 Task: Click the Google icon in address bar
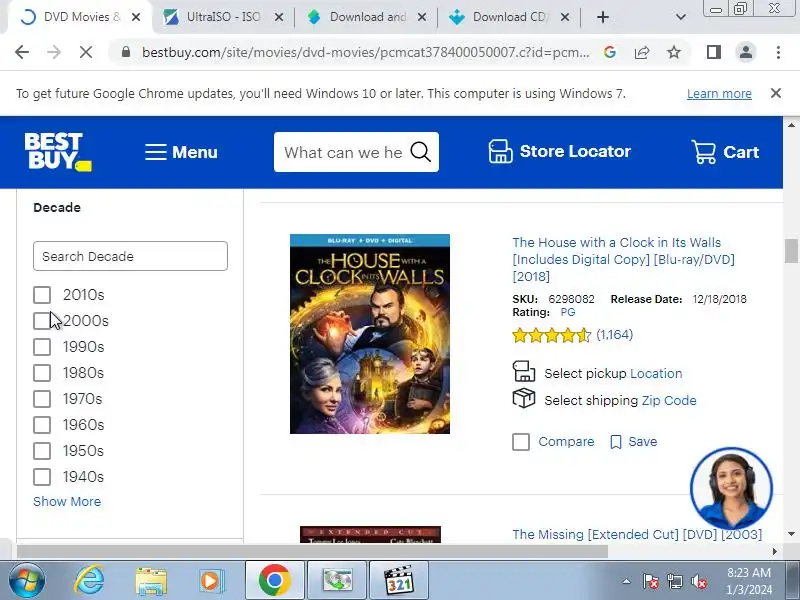[x=610, y=52]
